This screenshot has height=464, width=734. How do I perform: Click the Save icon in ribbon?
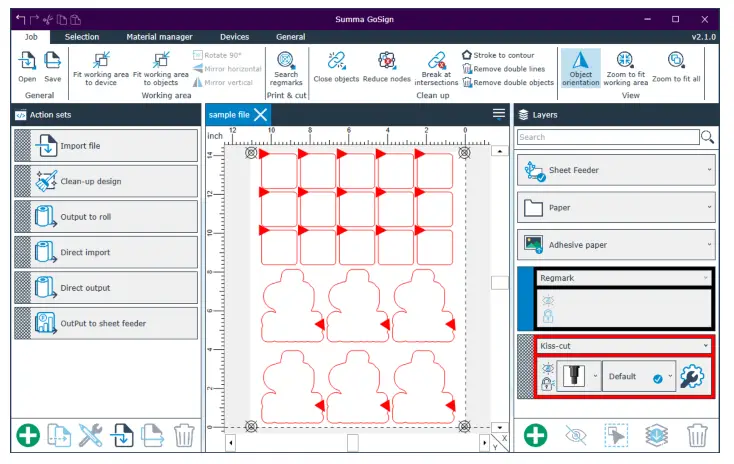(x=52, y=67)
